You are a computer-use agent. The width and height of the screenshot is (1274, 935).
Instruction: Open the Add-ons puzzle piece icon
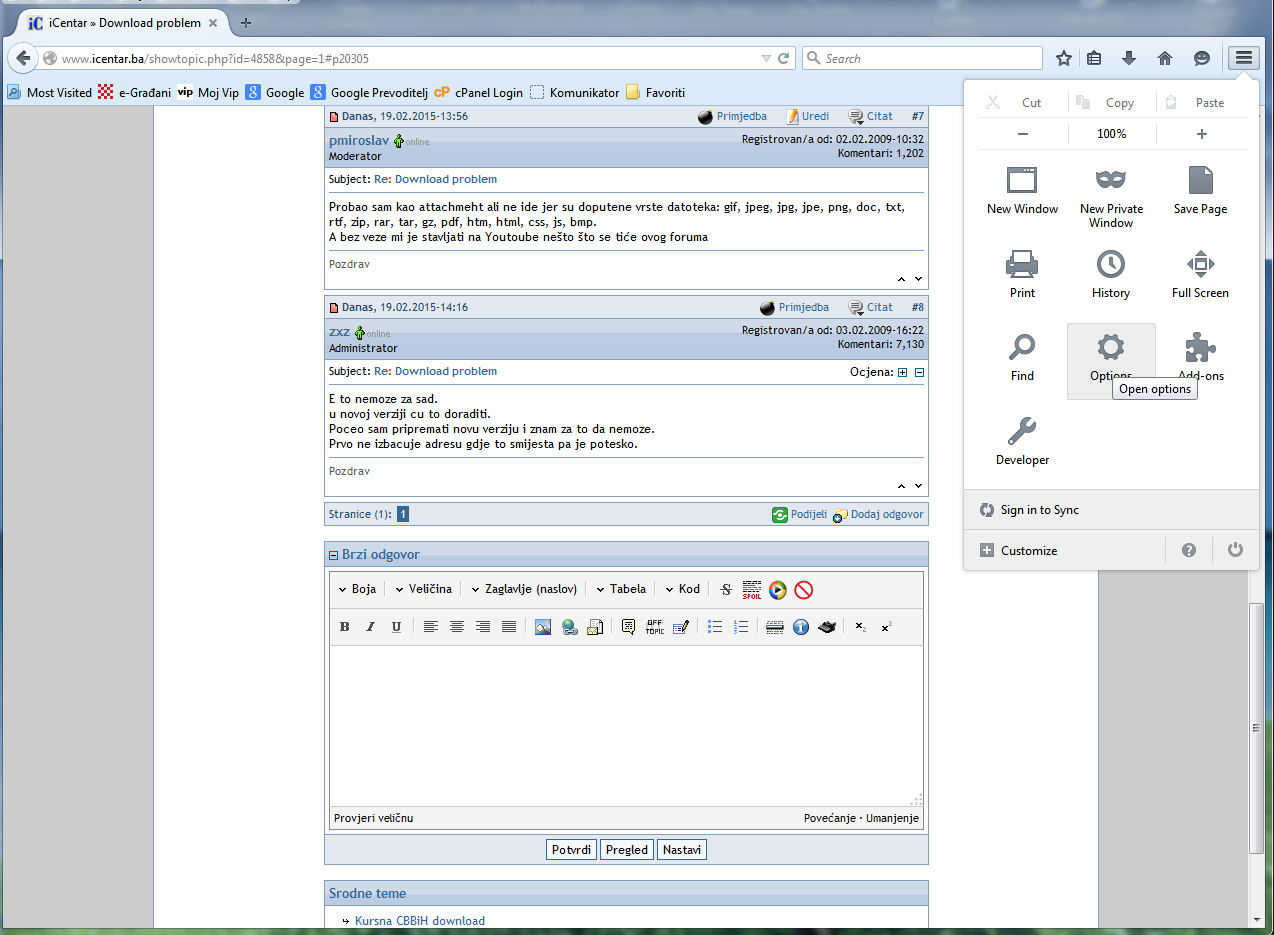click(x=1200, y=349)
